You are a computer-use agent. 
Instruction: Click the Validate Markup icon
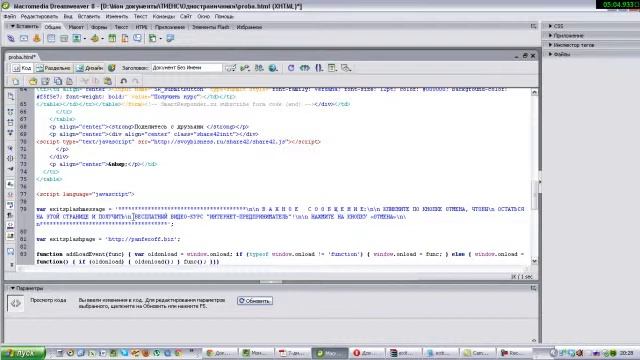245,68
